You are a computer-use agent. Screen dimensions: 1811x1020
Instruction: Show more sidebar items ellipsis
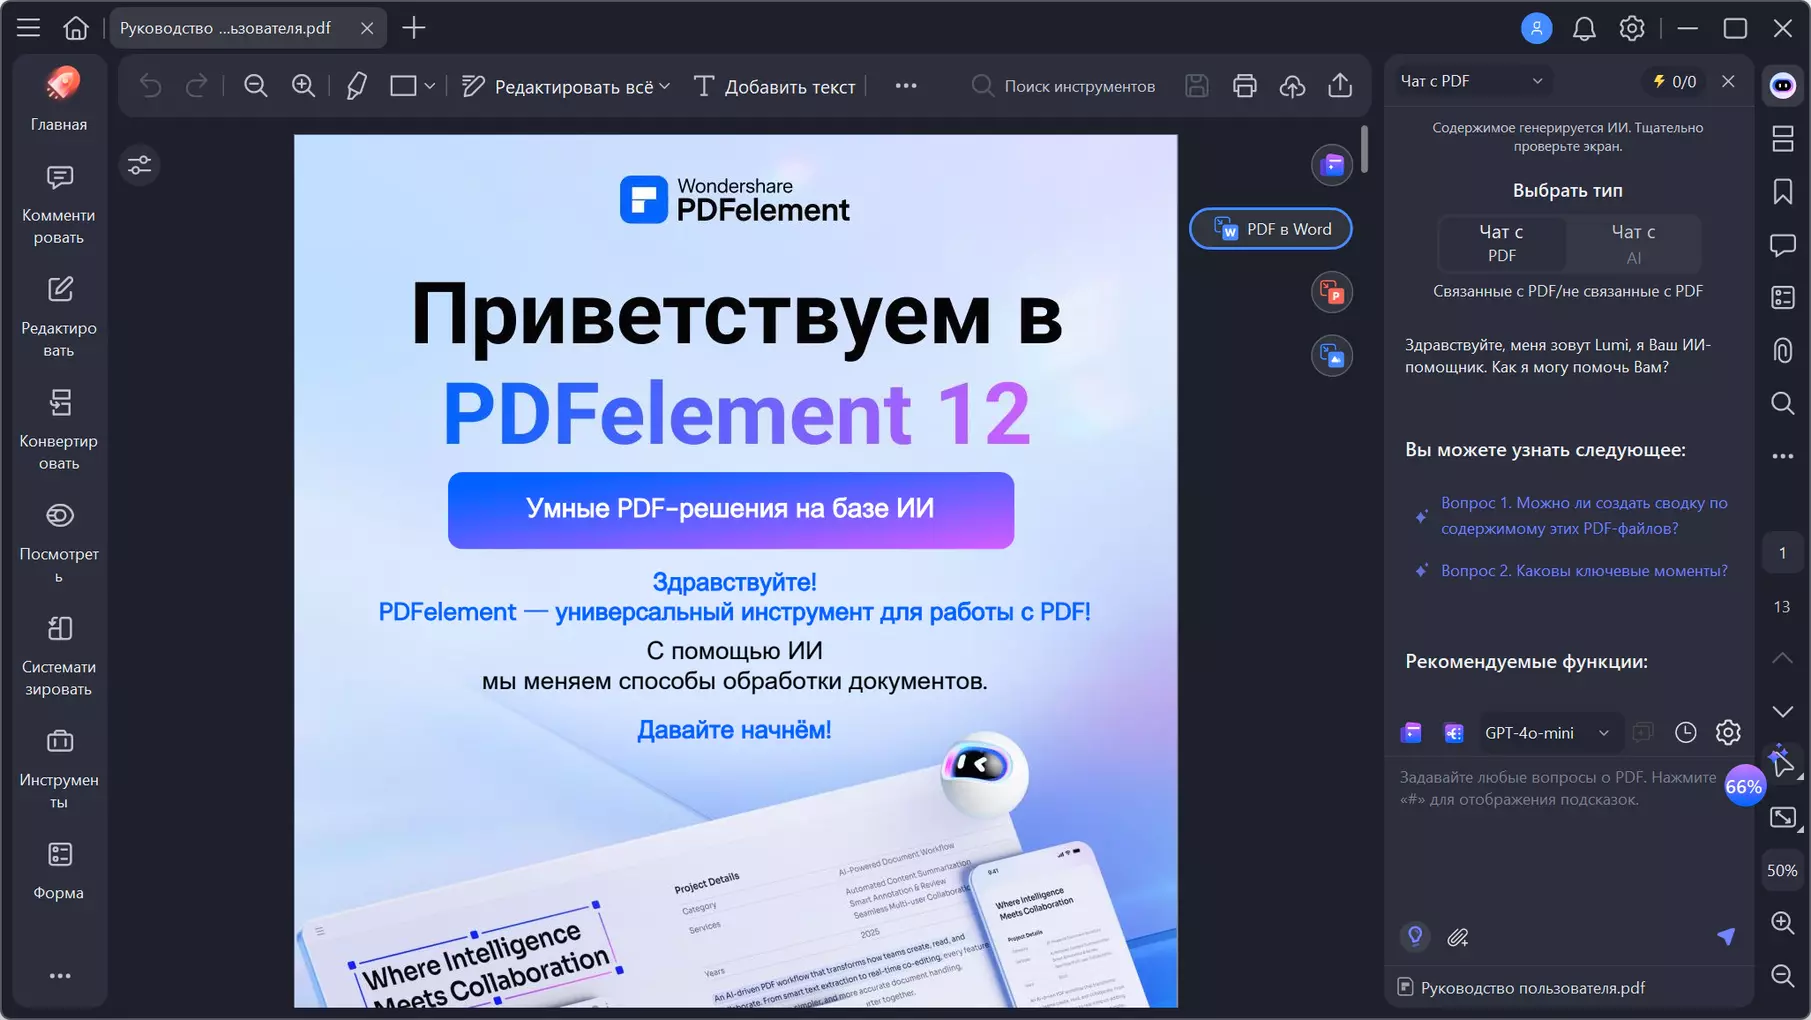click(x=60, y=976)
